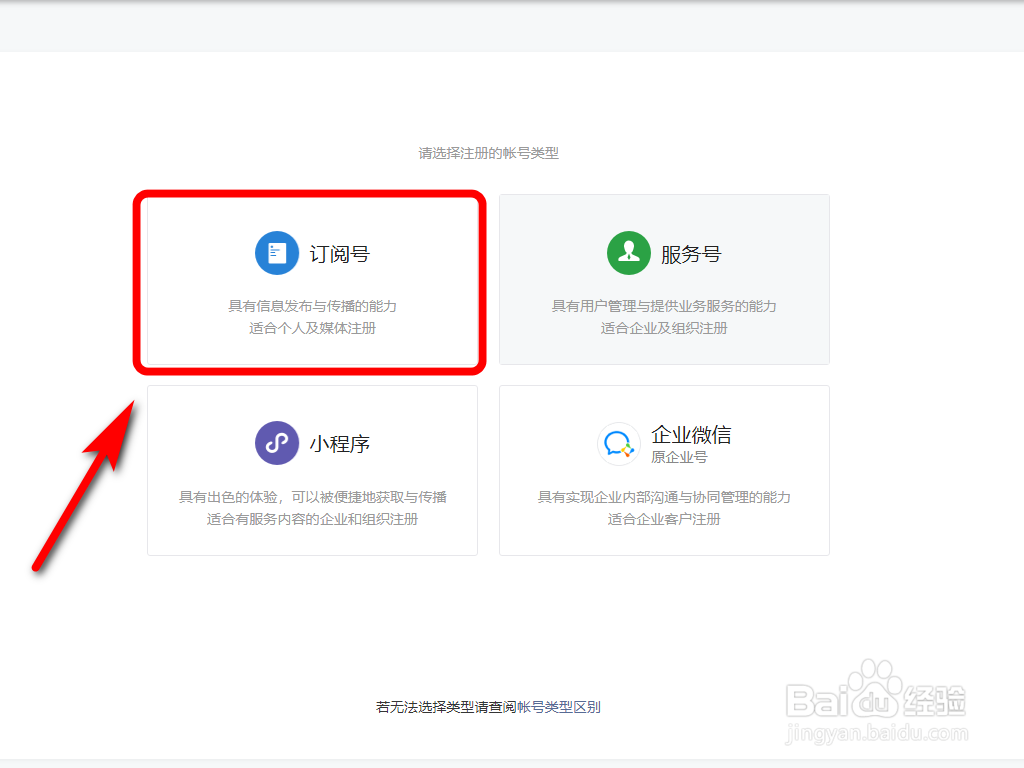Click the 若无法选择类型请查阅 text
Image resolution: width=1024 pixels, height=768 pixels.
(x=446, y=707)
